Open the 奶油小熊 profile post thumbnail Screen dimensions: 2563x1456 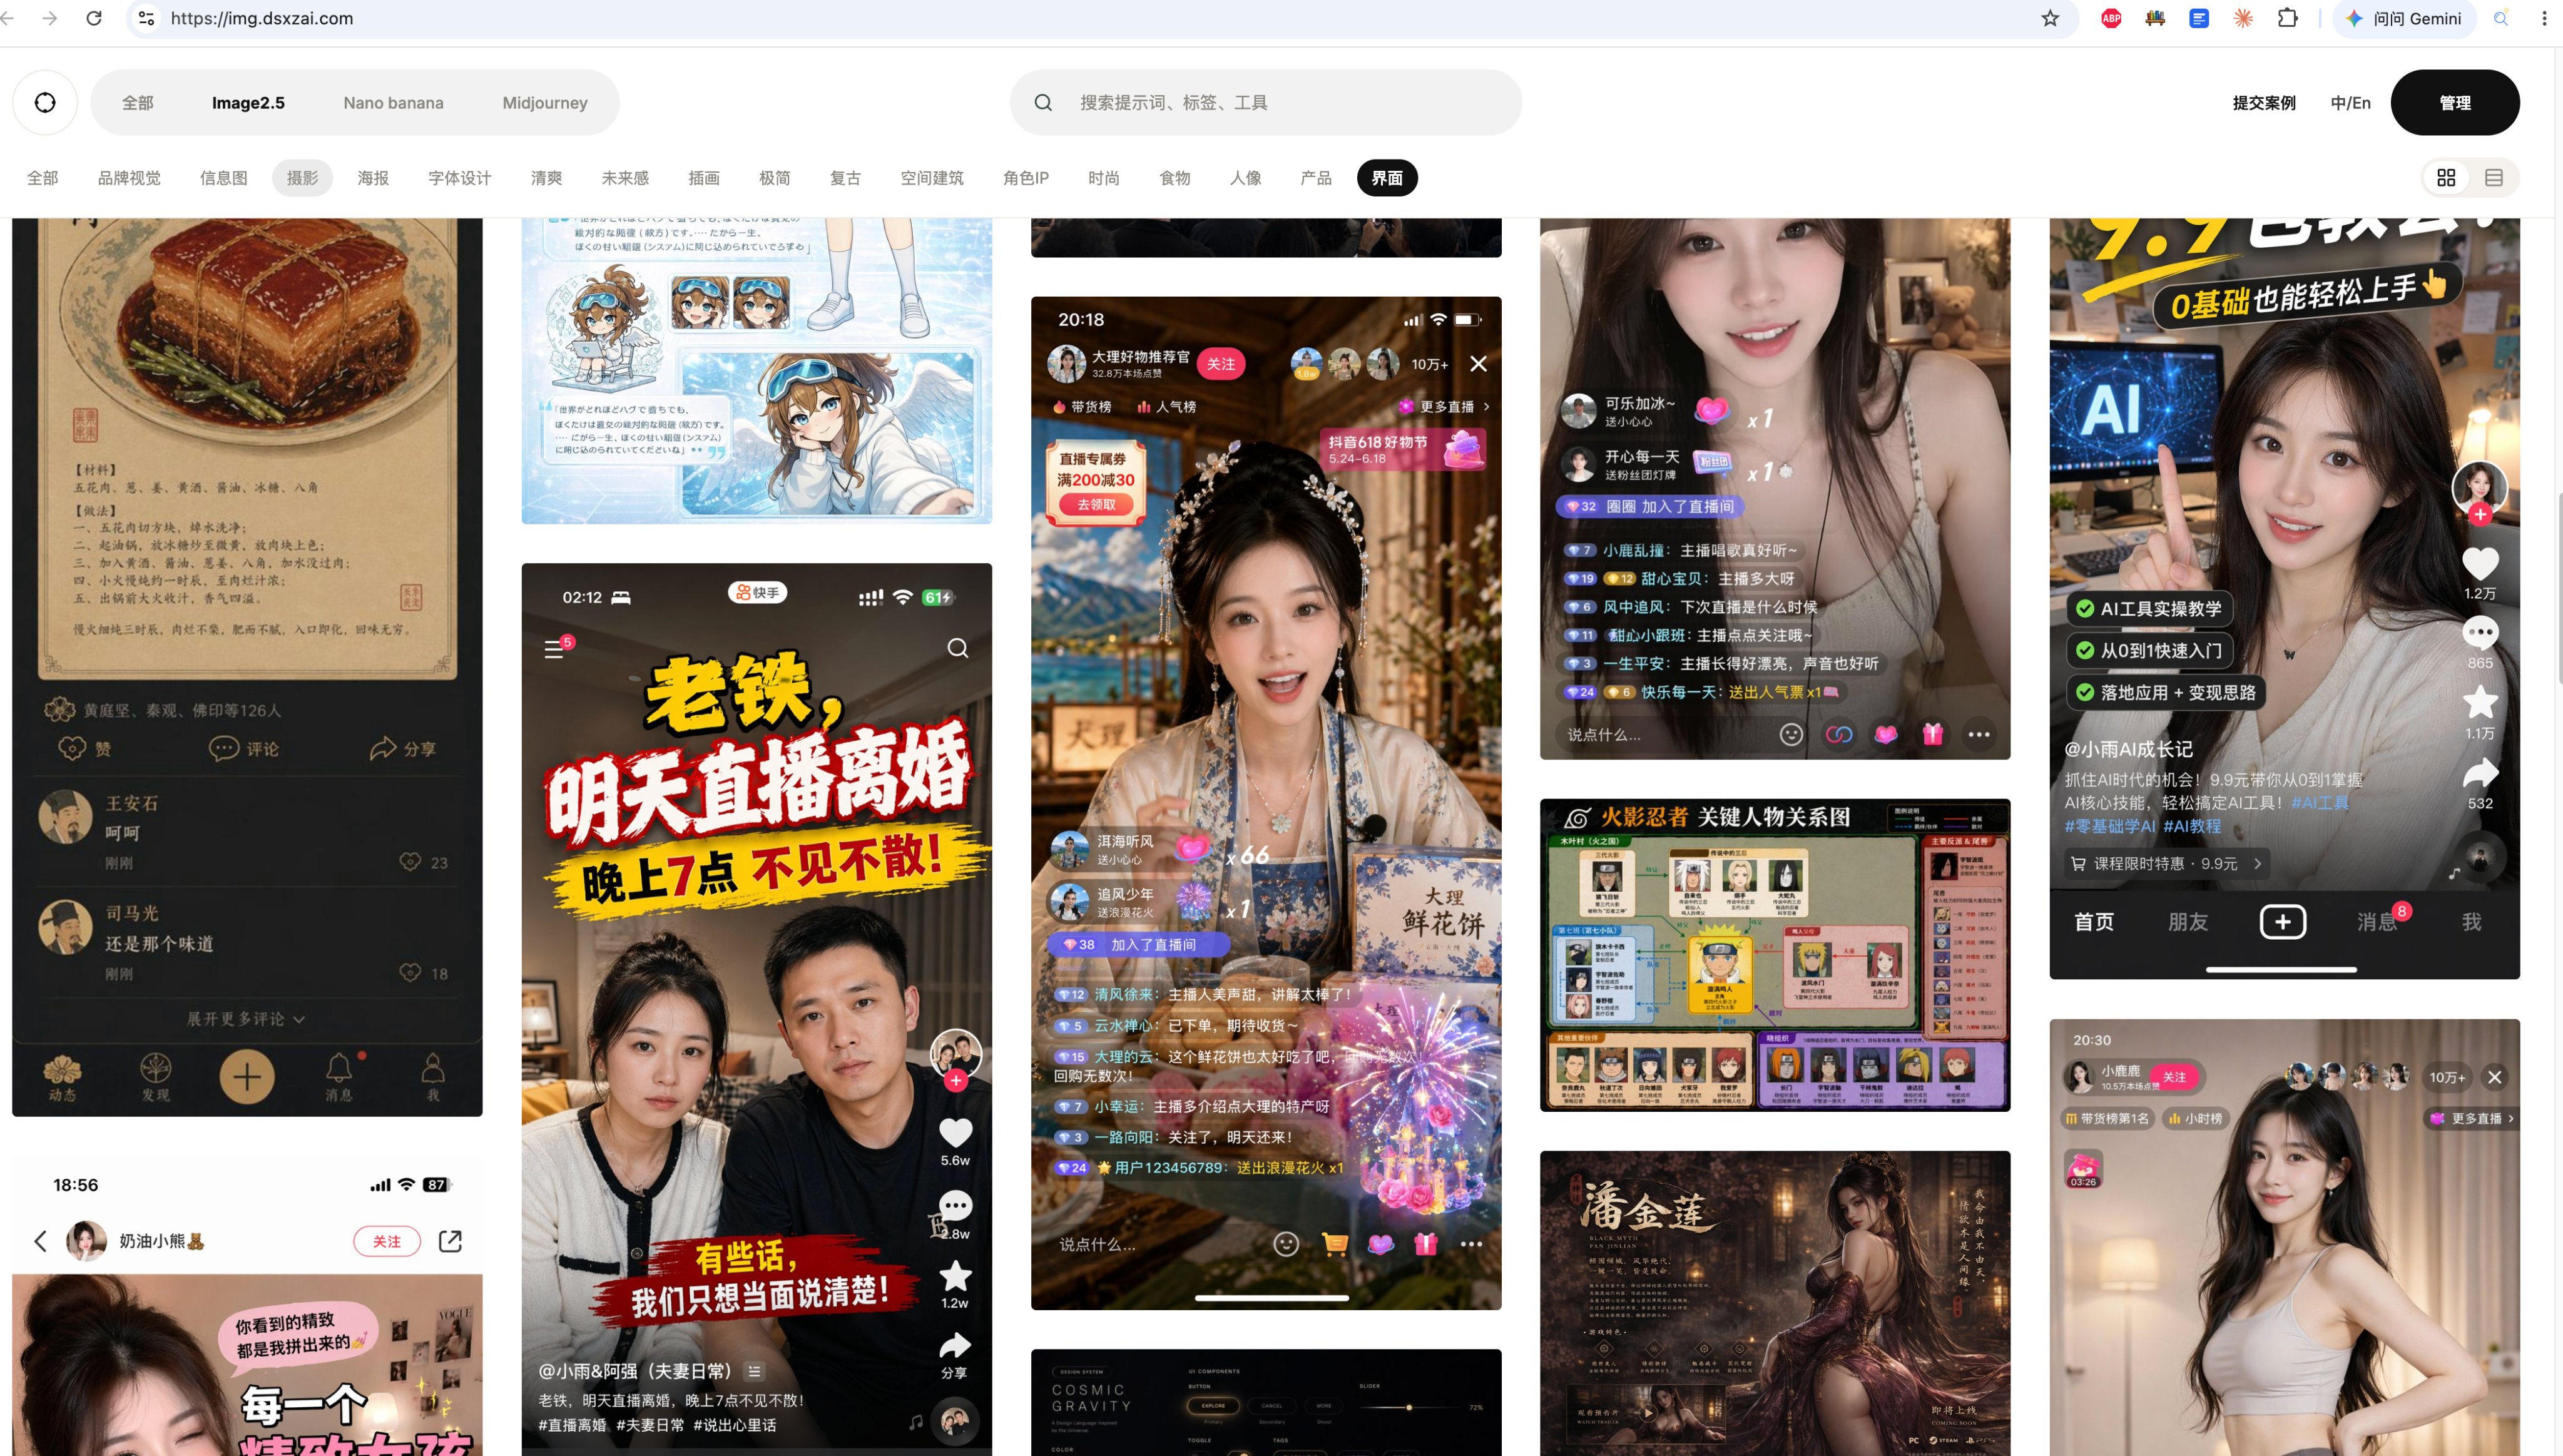247,1305
